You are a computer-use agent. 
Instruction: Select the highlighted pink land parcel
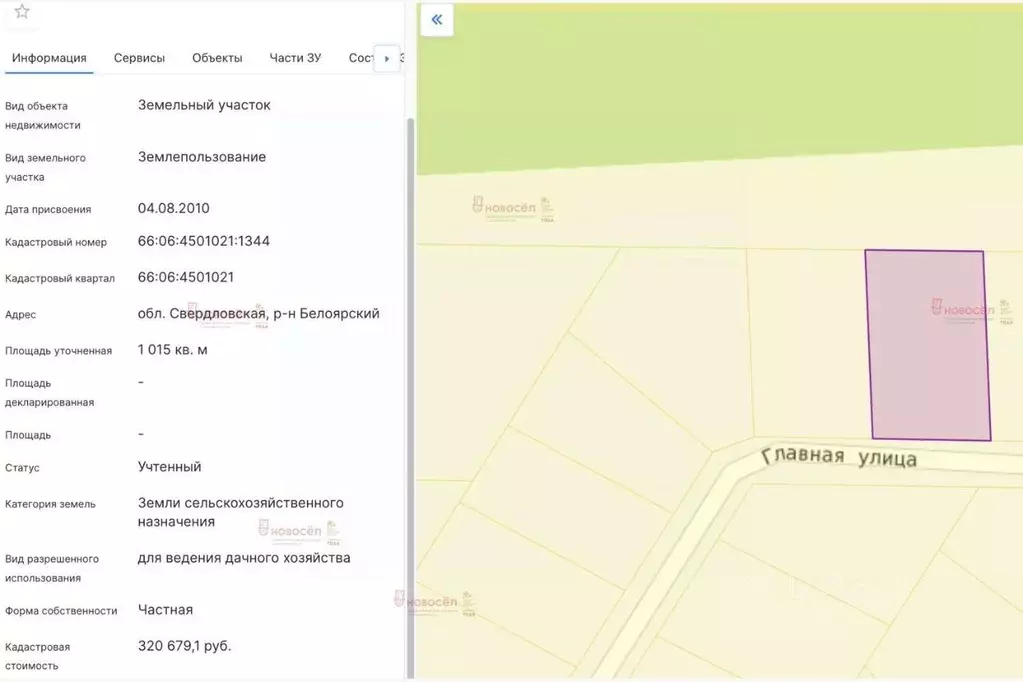tap(927, 345)
